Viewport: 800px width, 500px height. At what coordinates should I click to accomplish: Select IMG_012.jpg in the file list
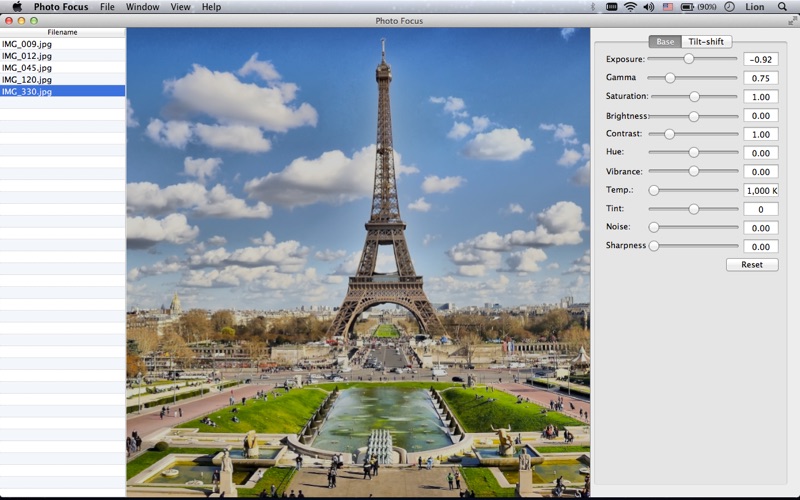tap(62, 56)
